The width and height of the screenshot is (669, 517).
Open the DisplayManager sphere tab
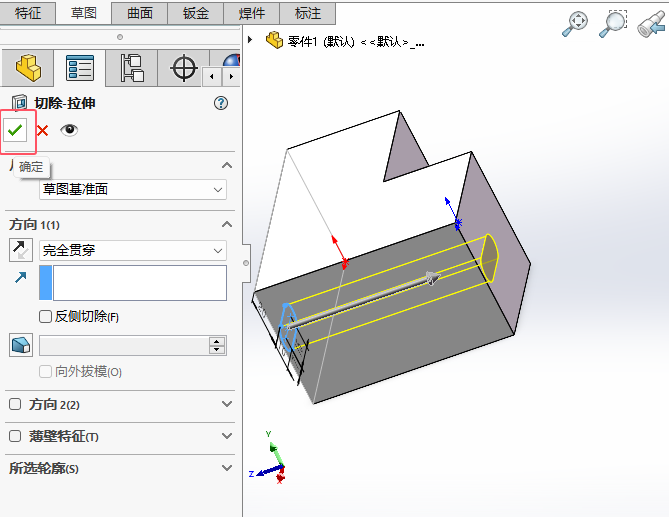coord(231,60)
